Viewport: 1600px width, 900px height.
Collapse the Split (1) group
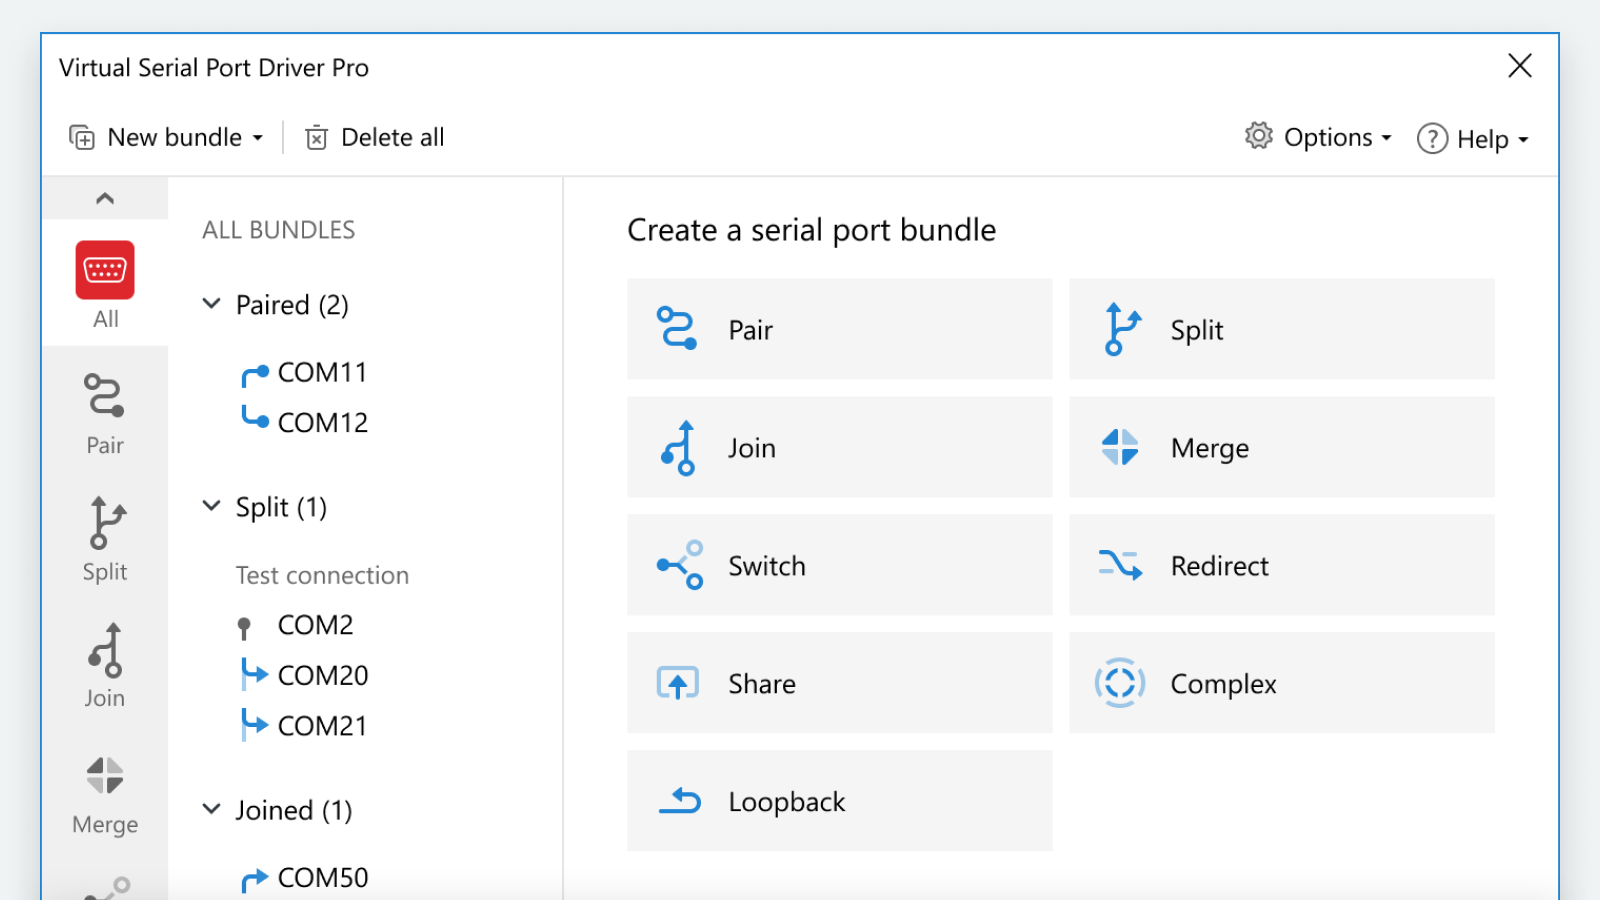212,507
